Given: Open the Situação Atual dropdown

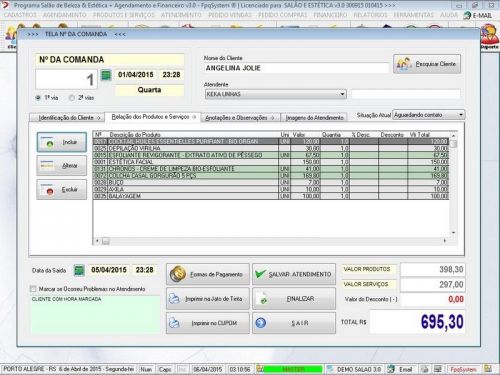Looking at the screenshot, I should pyautogui.click(x=461, y=115).
